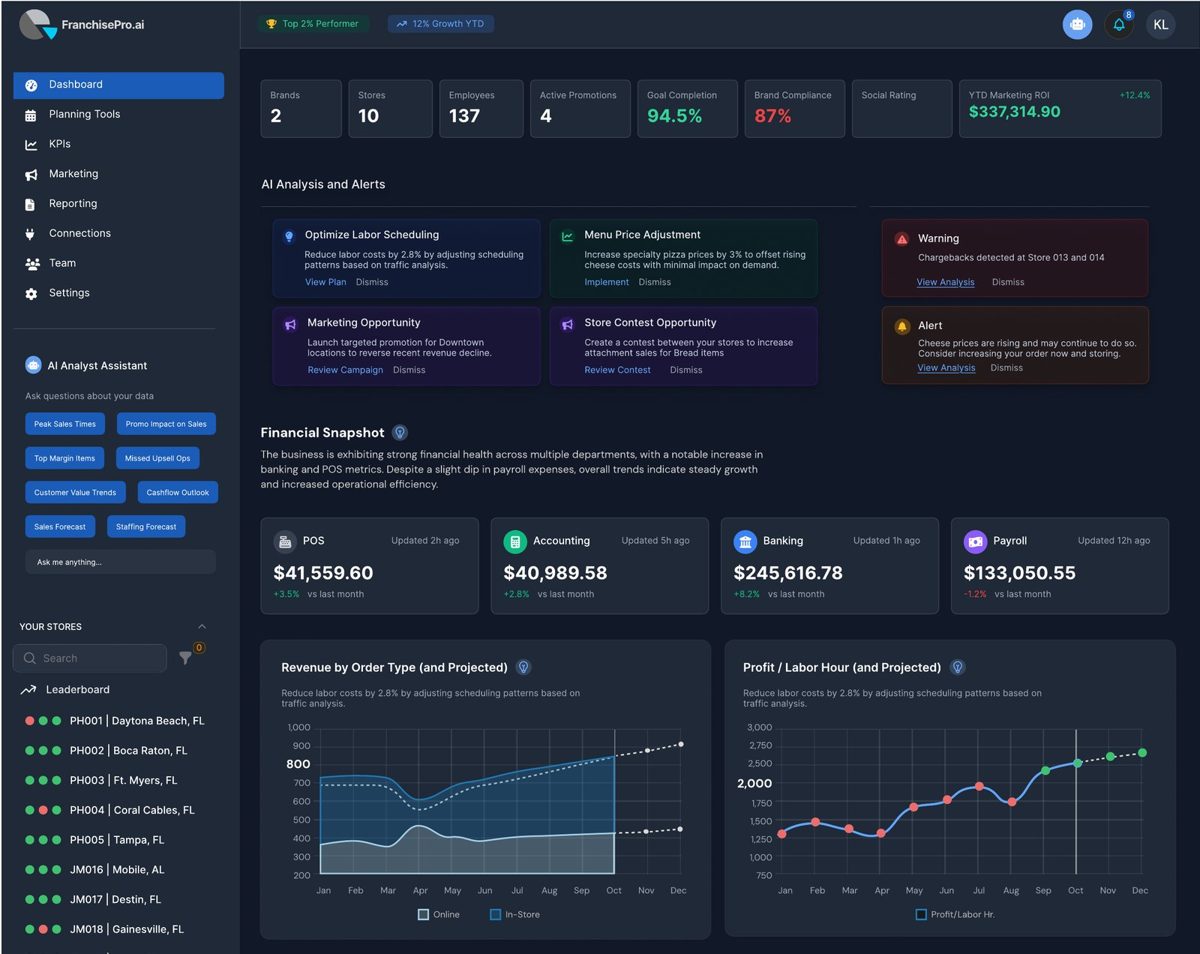The height and width of the screenshot is (954, 1200).
Task: Click the Warning triangle icon
Action: (902, 239)
